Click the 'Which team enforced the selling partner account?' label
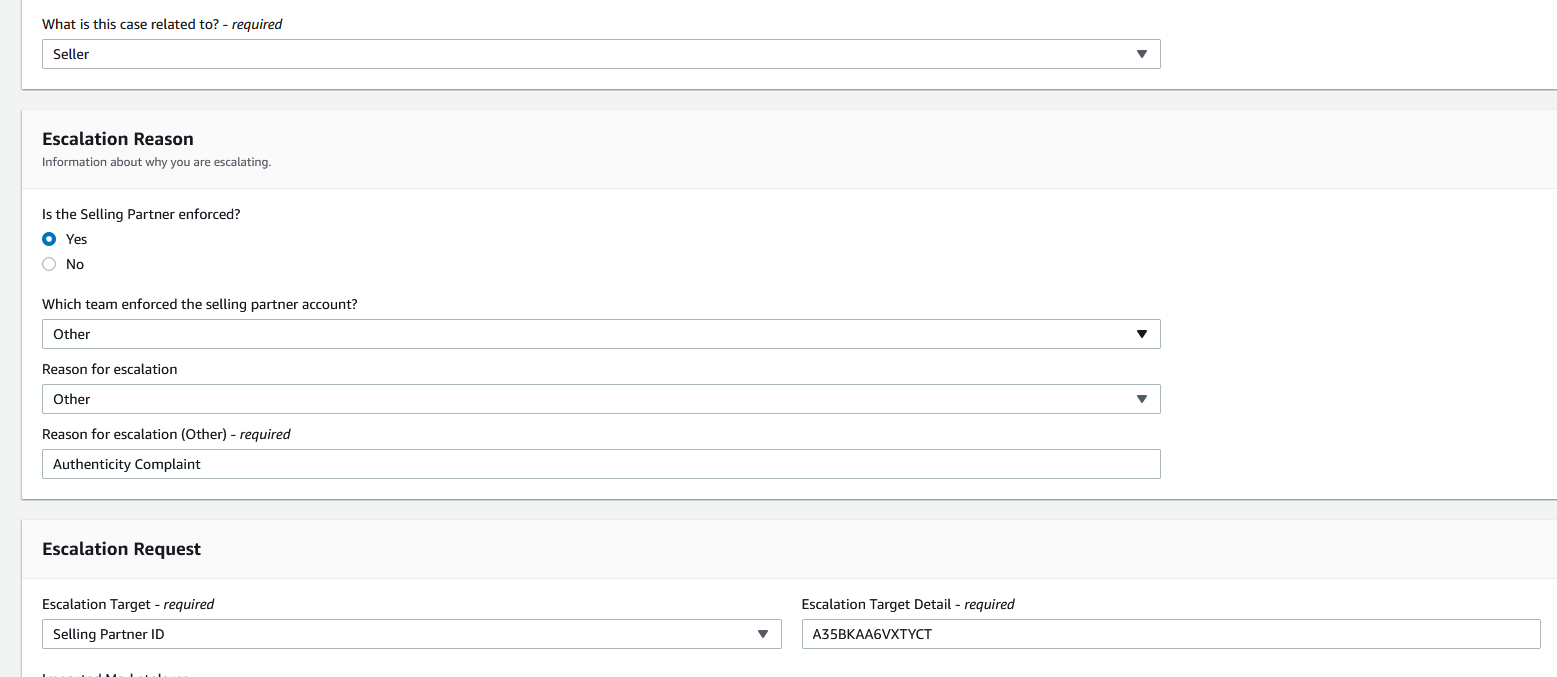The image size is (1557, 677). click(x=200, y=304)
